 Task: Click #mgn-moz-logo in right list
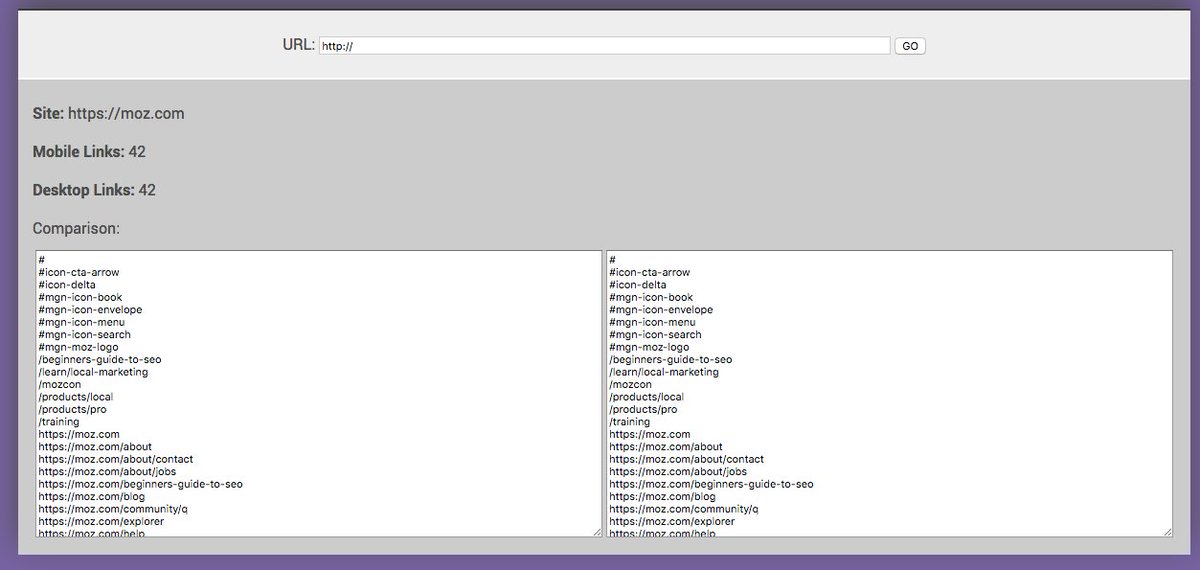coord(649,347)
